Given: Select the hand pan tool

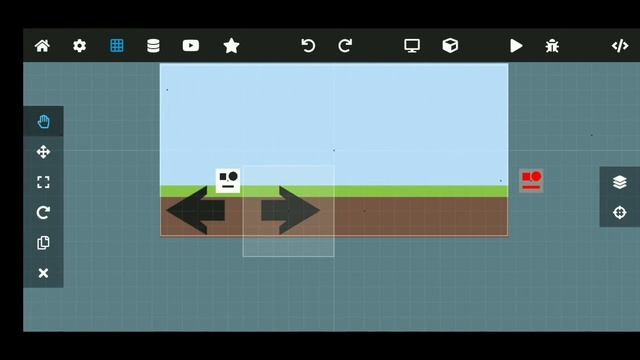Looking at the screenshot, I should pyautogui.click(x=43, y=122).
